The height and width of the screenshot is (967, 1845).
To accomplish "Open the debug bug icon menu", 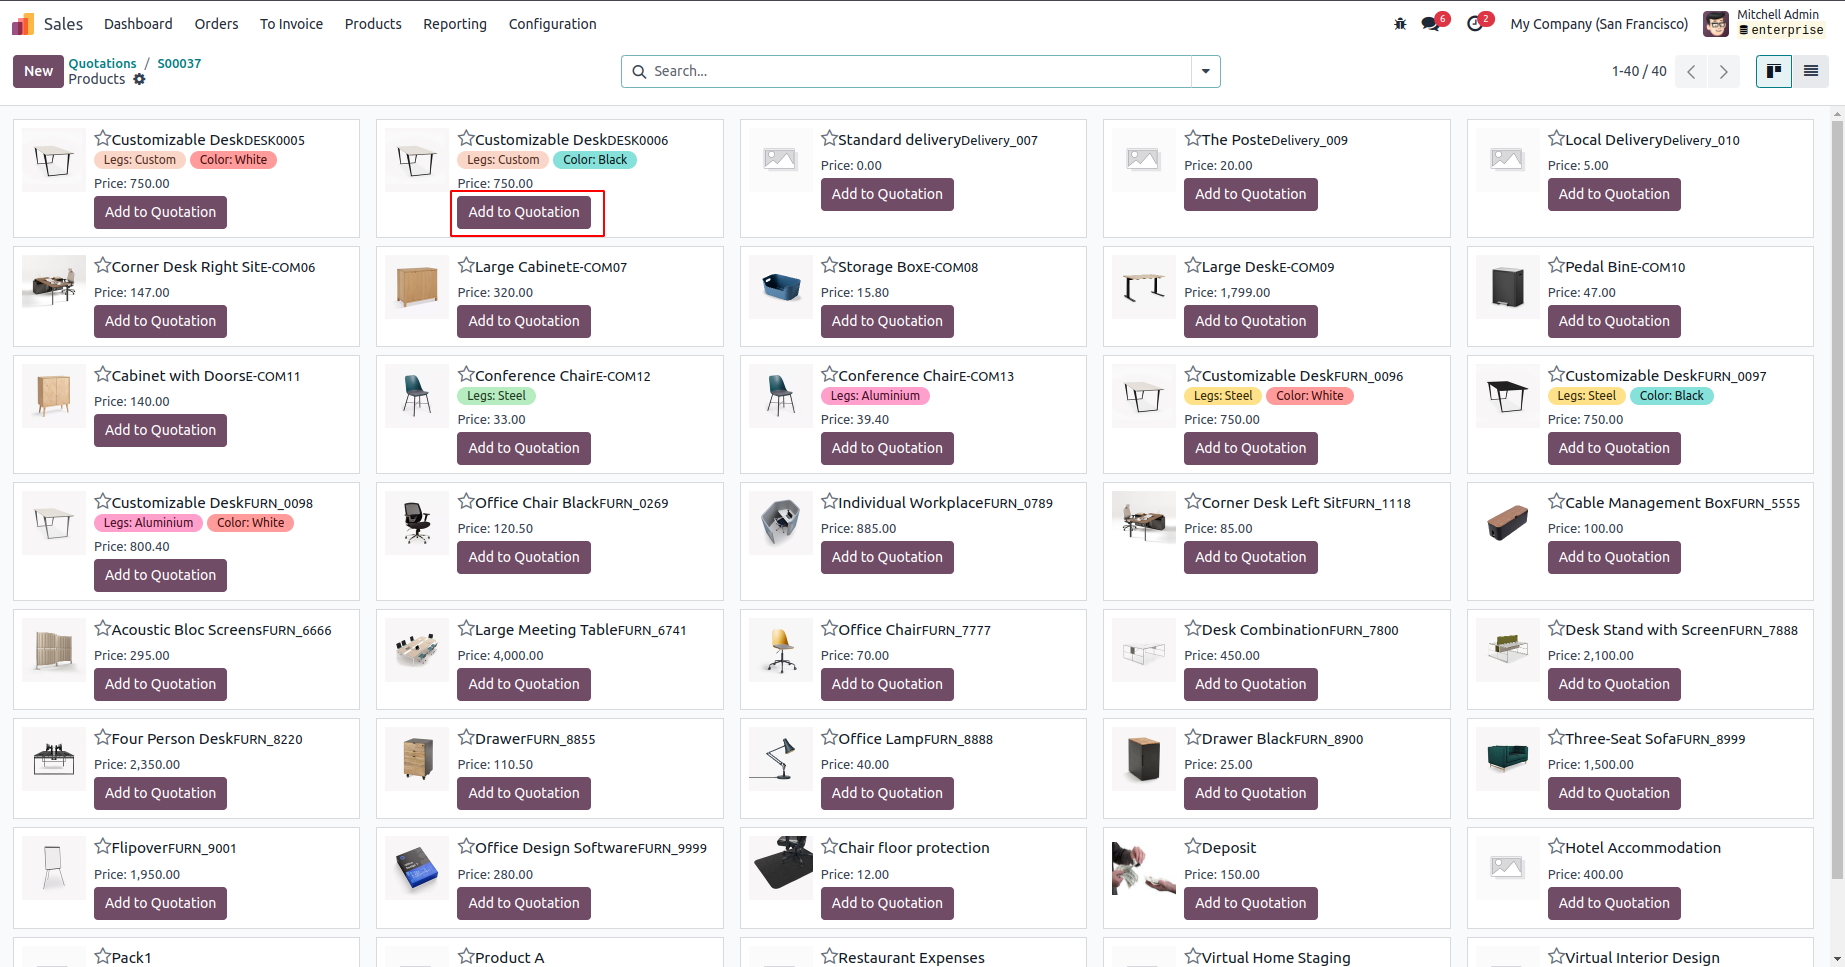I will 1400,24.
